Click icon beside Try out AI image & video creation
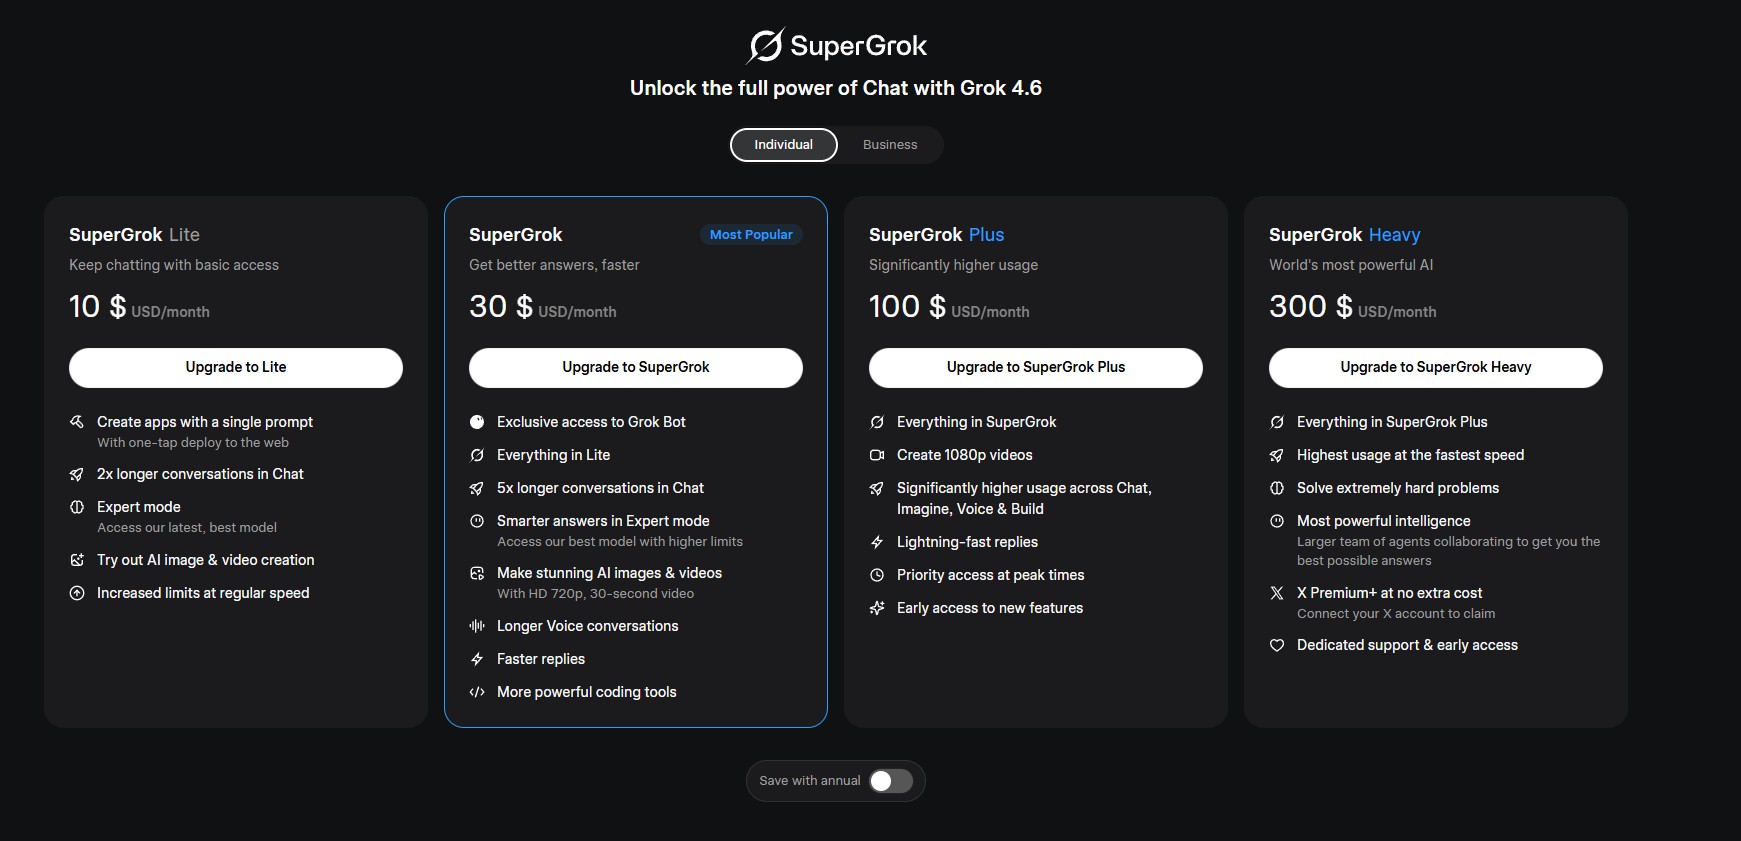 tap(77, 560)
